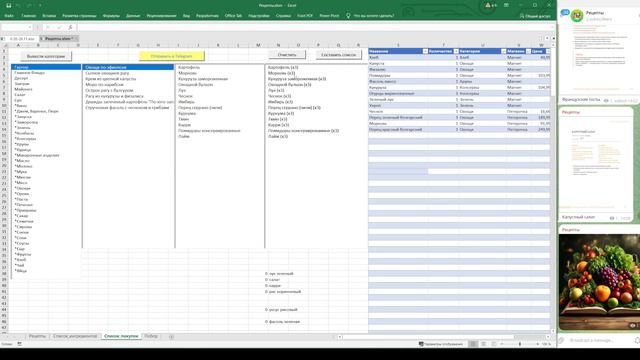Open the Вставка ribbon tab
This screenshot has width=640, height=360.
pyautogui.click(x=49, y=16)
